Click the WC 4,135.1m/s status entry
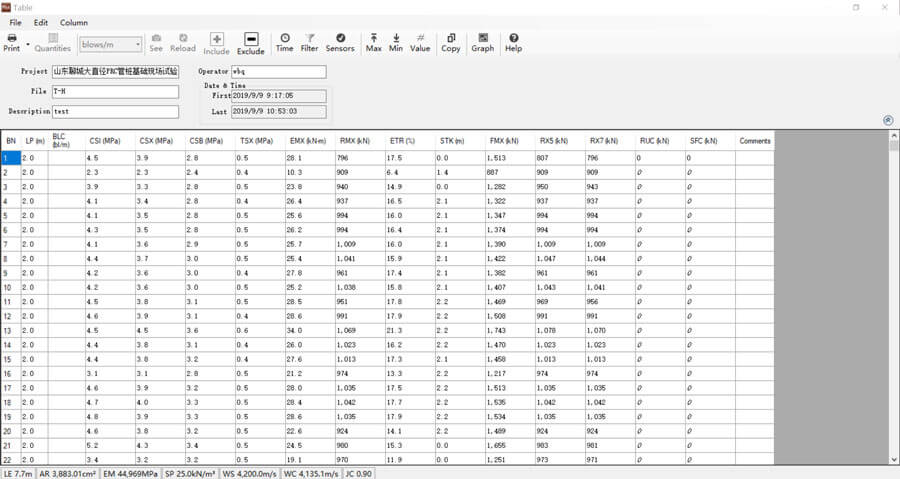Image resolution: width=900 pixels, height=479 pixels. (x=311, y=474)
